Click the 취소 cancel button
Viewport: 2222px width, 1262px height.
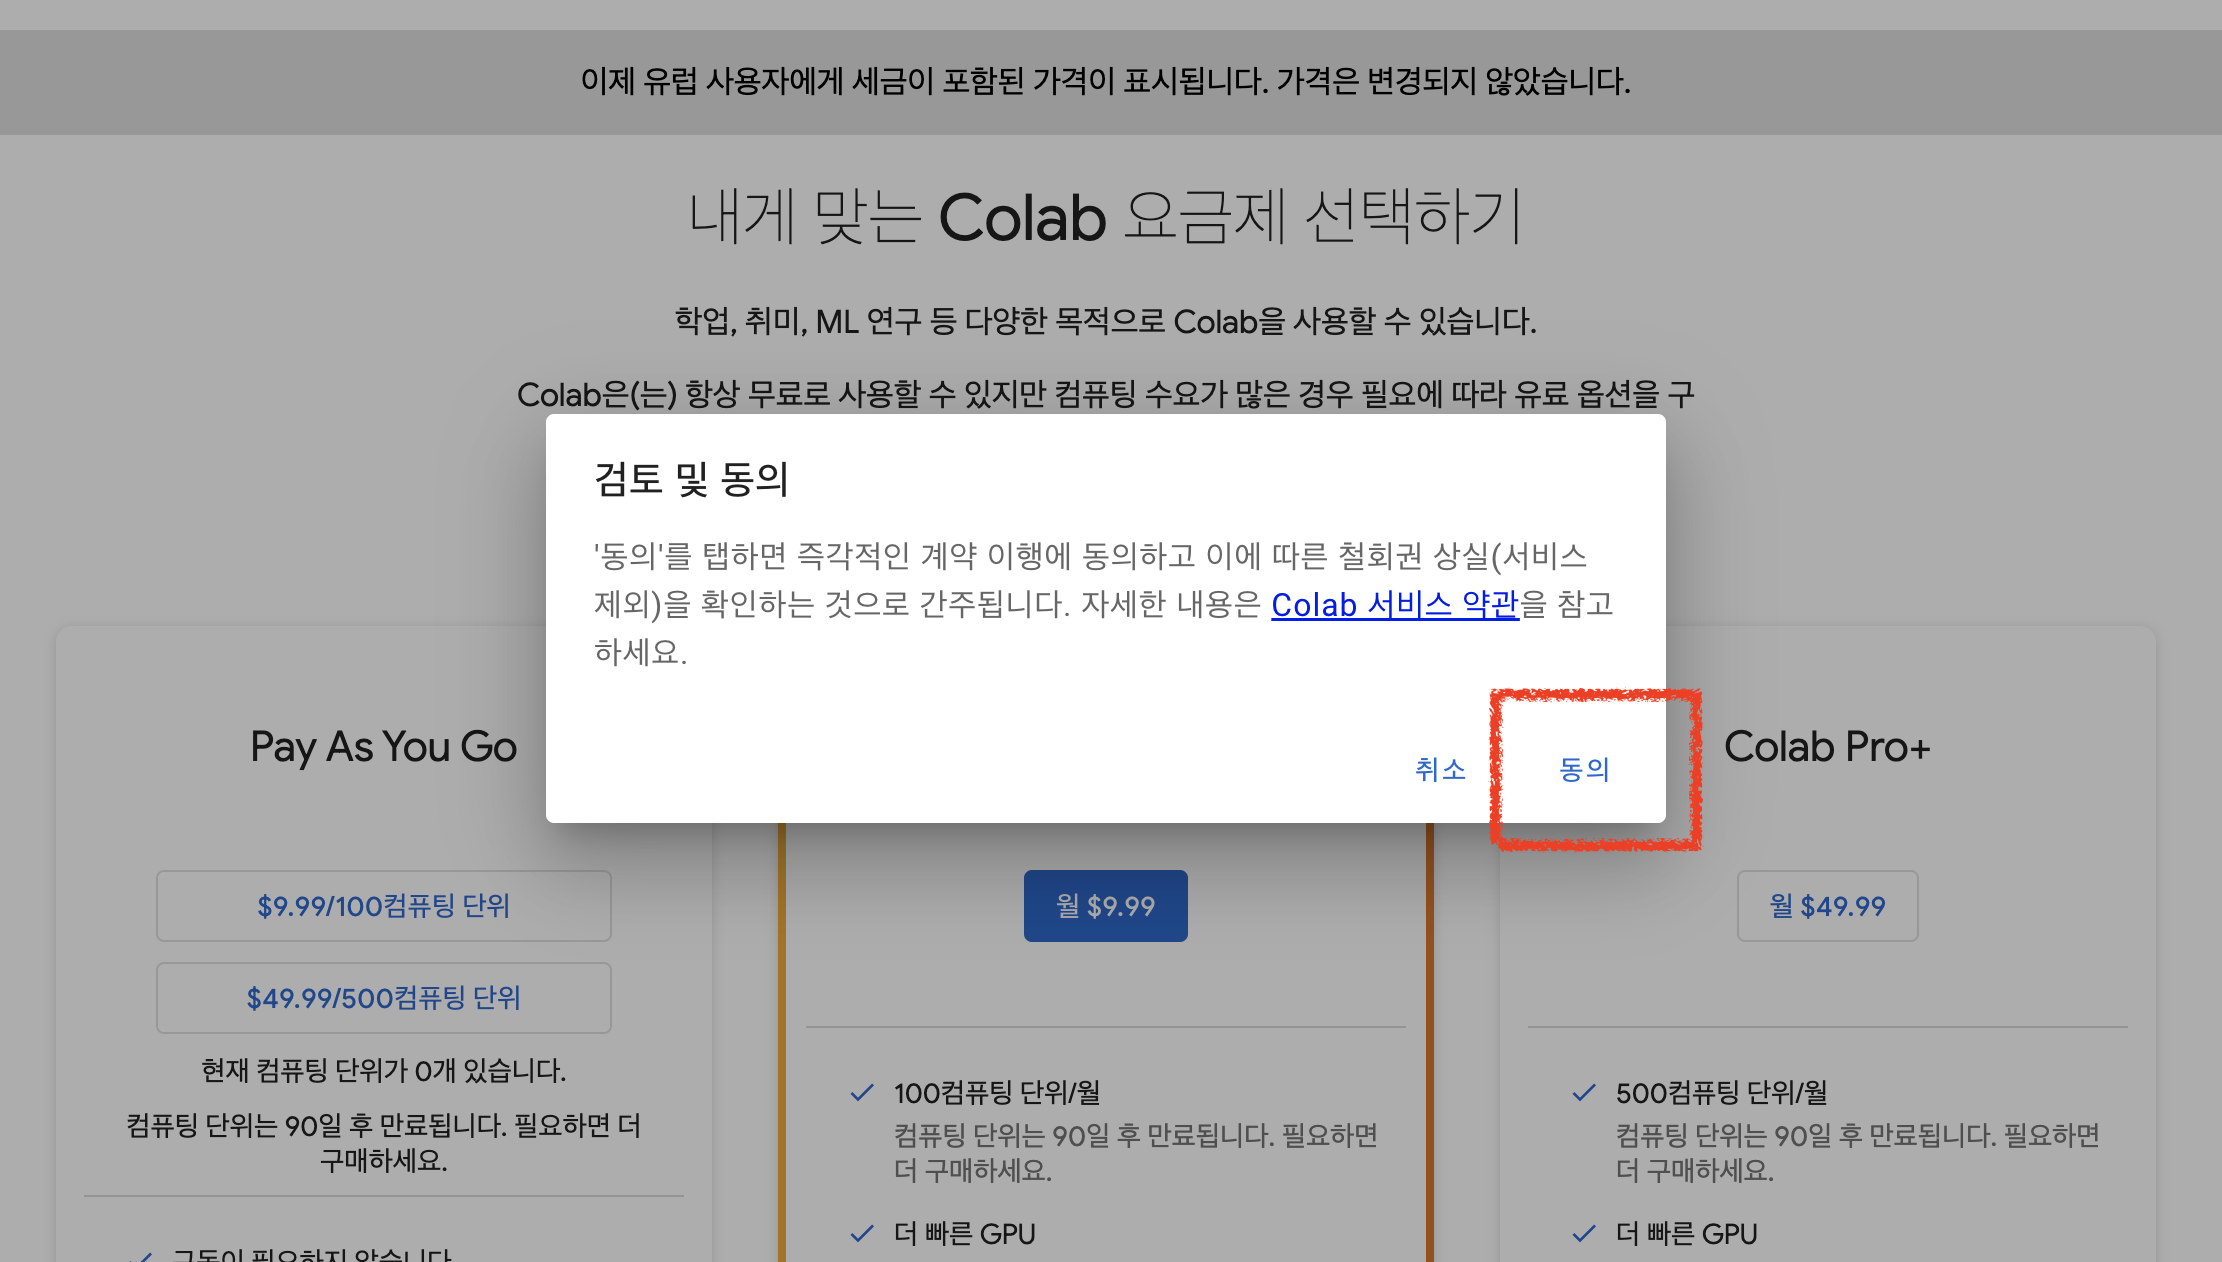1440,769
